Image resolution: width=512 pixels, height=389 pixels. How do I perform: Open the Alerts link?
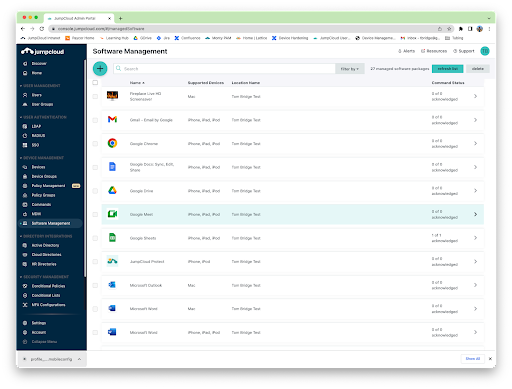pyautogui.click(x=406, y=51)
